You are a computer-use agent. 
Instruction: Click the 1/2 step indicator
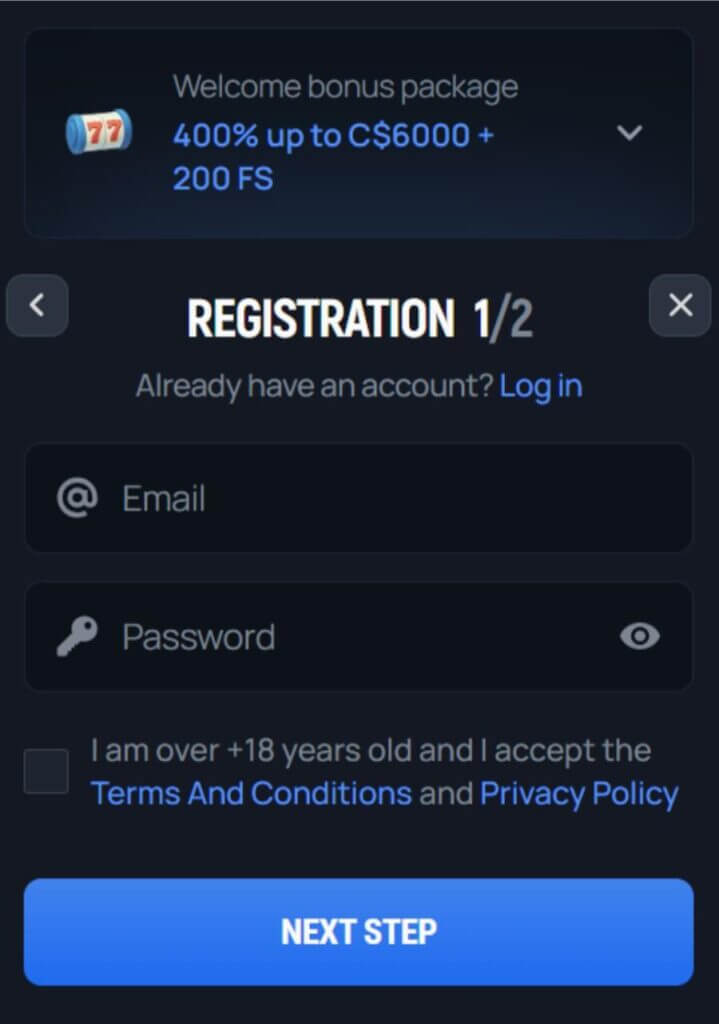[x=503, y=319]
